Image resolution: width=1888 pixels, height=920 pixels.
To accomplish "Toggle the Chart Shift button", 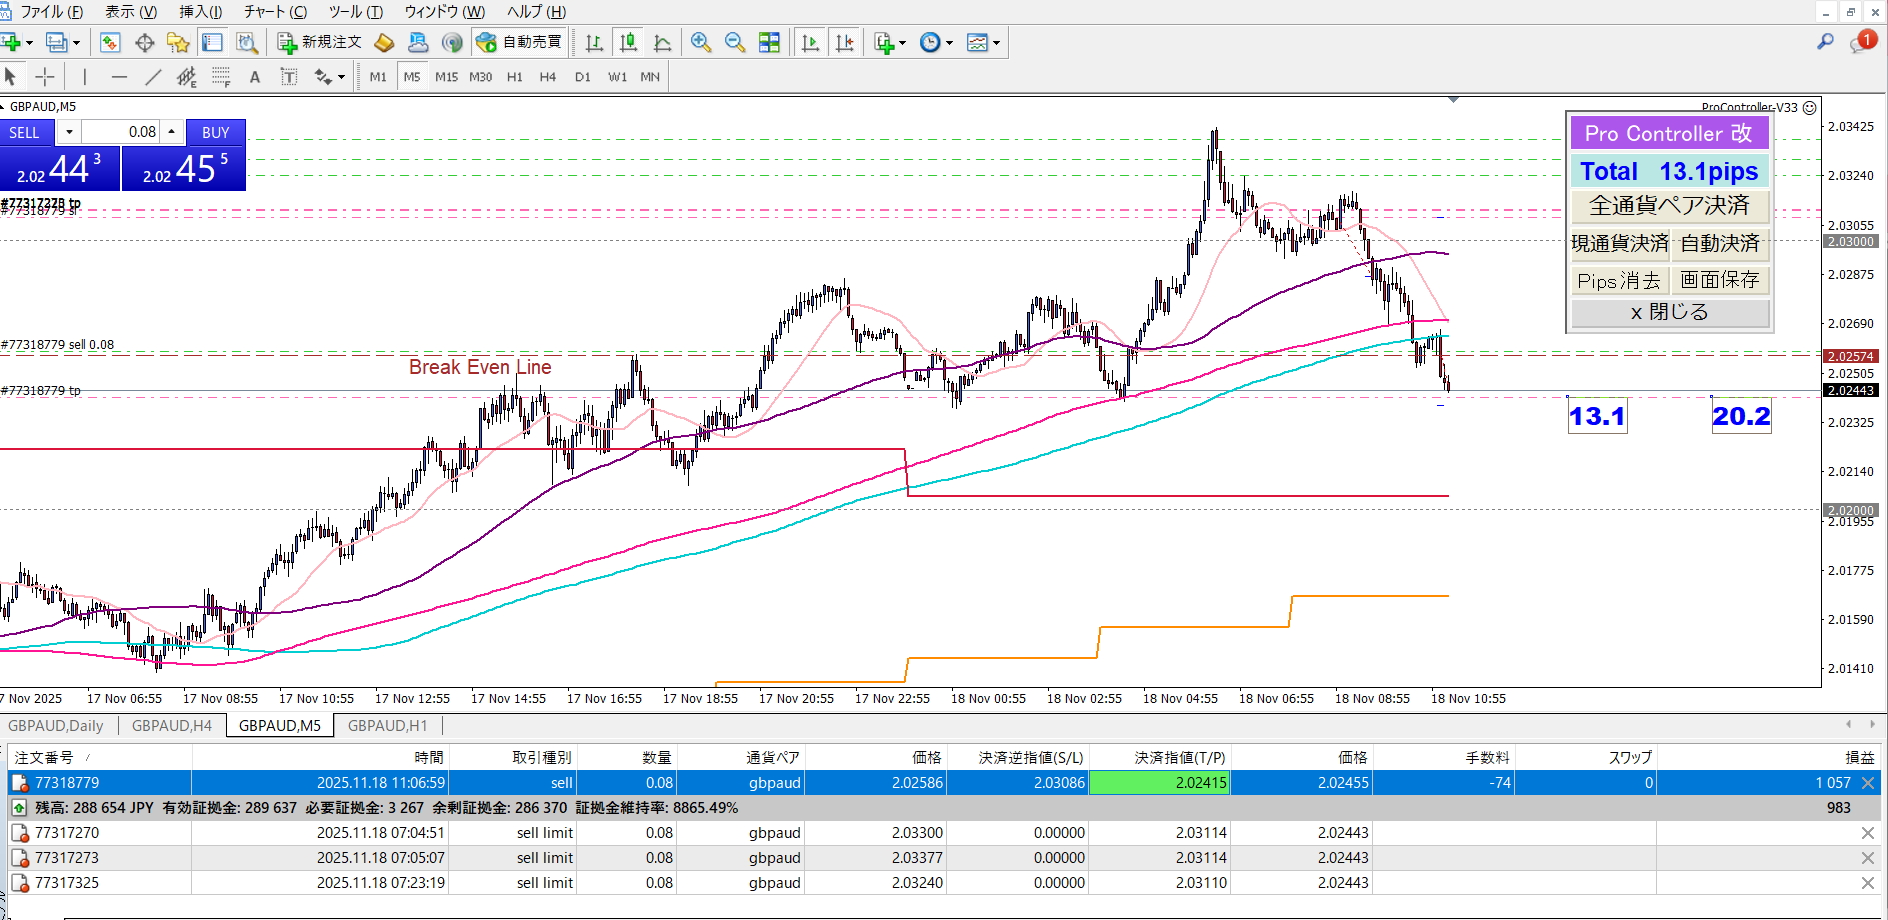I will (845, 42).
